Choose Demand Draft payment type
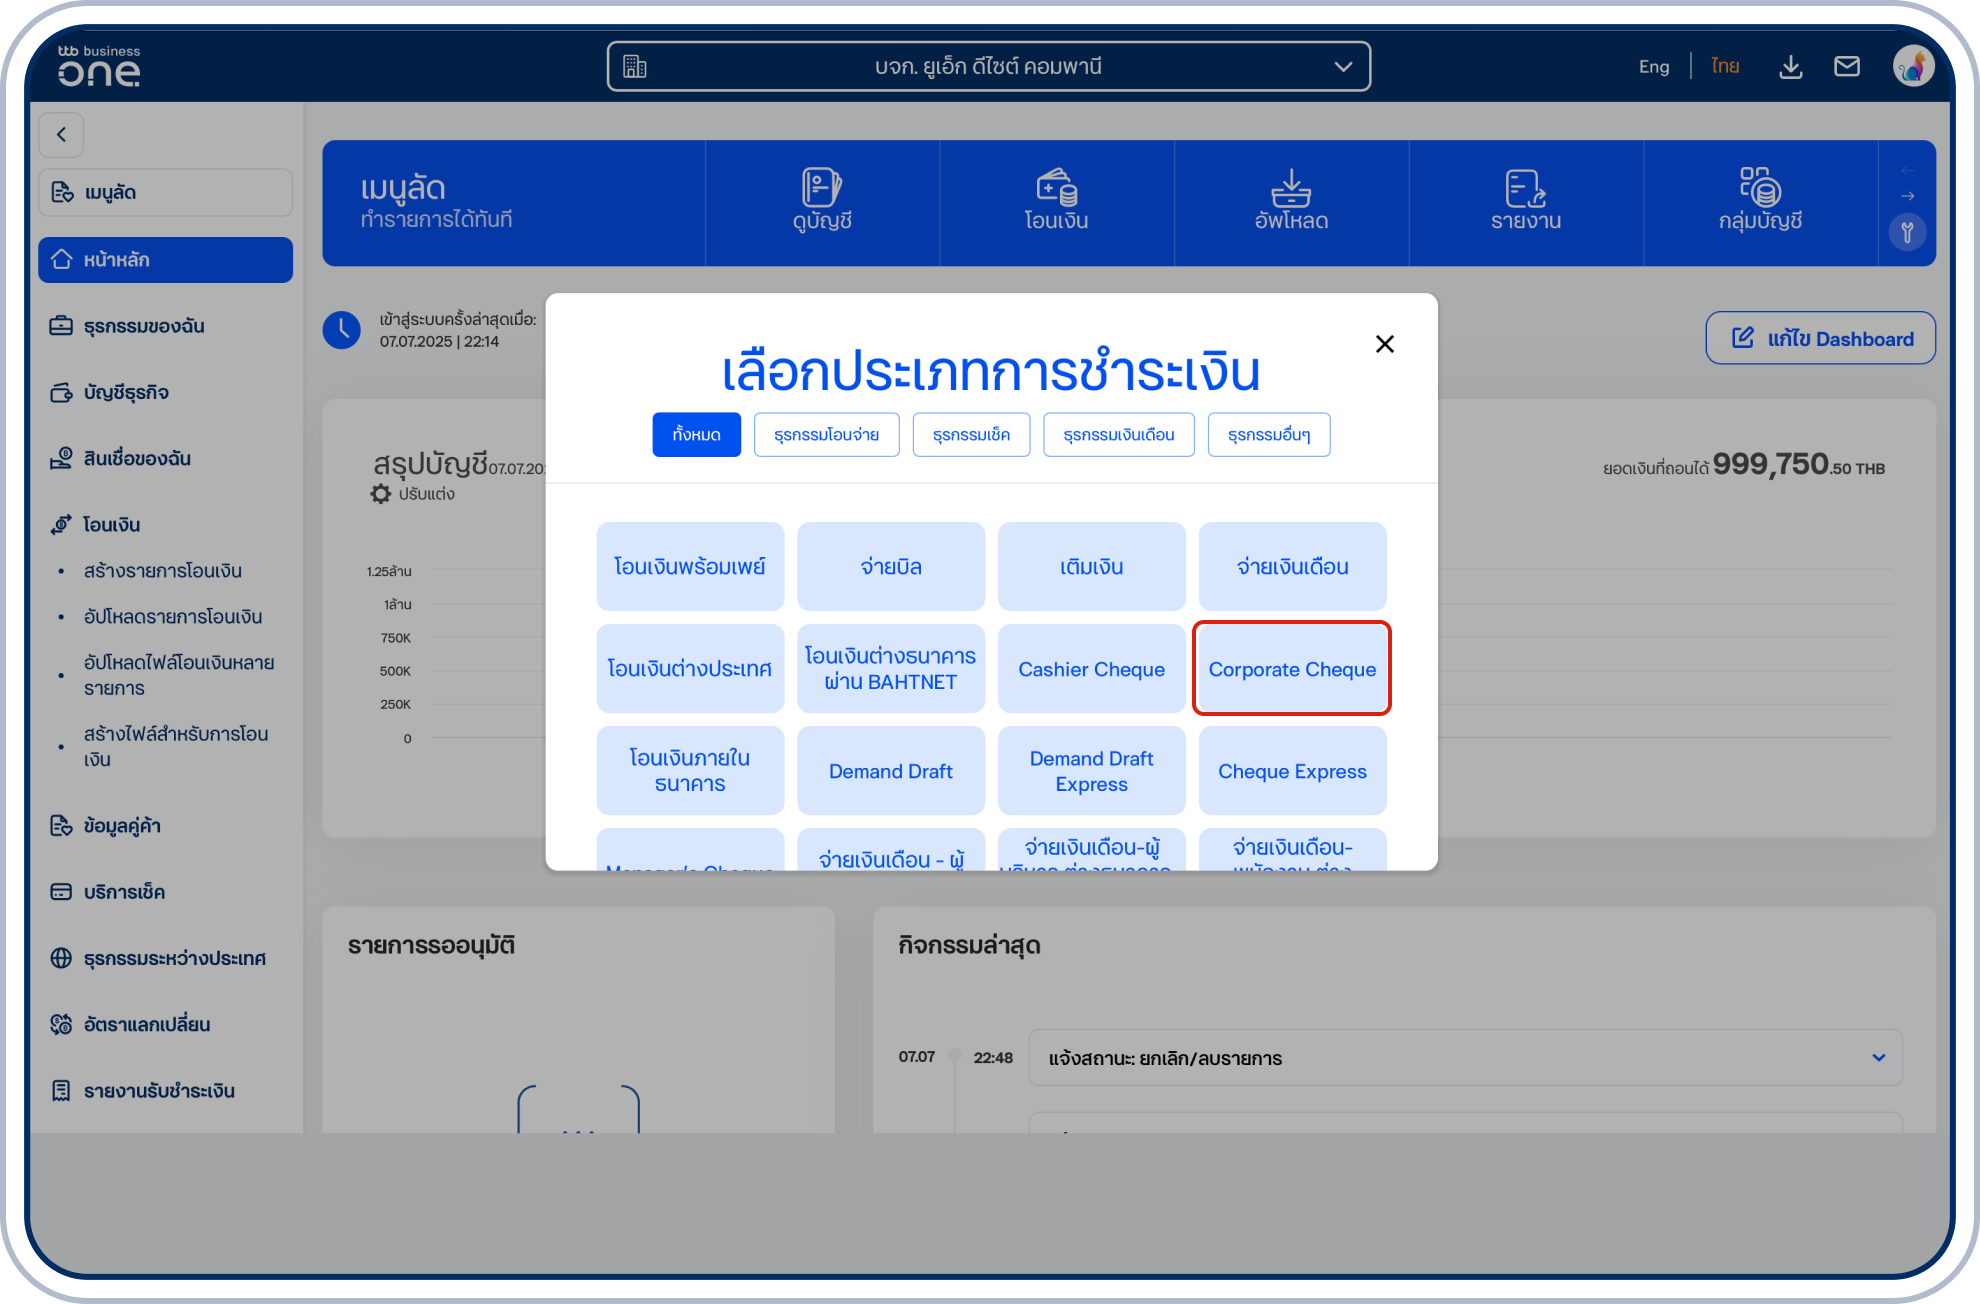The image size is (1980, 1304). tap(891, 771)
